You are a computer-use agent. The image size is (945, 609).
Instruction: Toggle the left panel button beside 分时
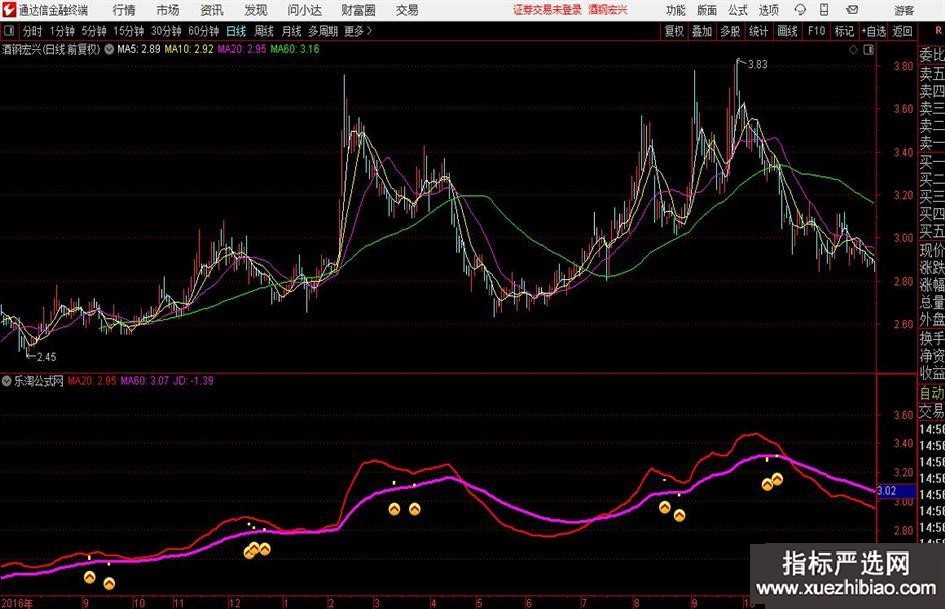point(8,31)
